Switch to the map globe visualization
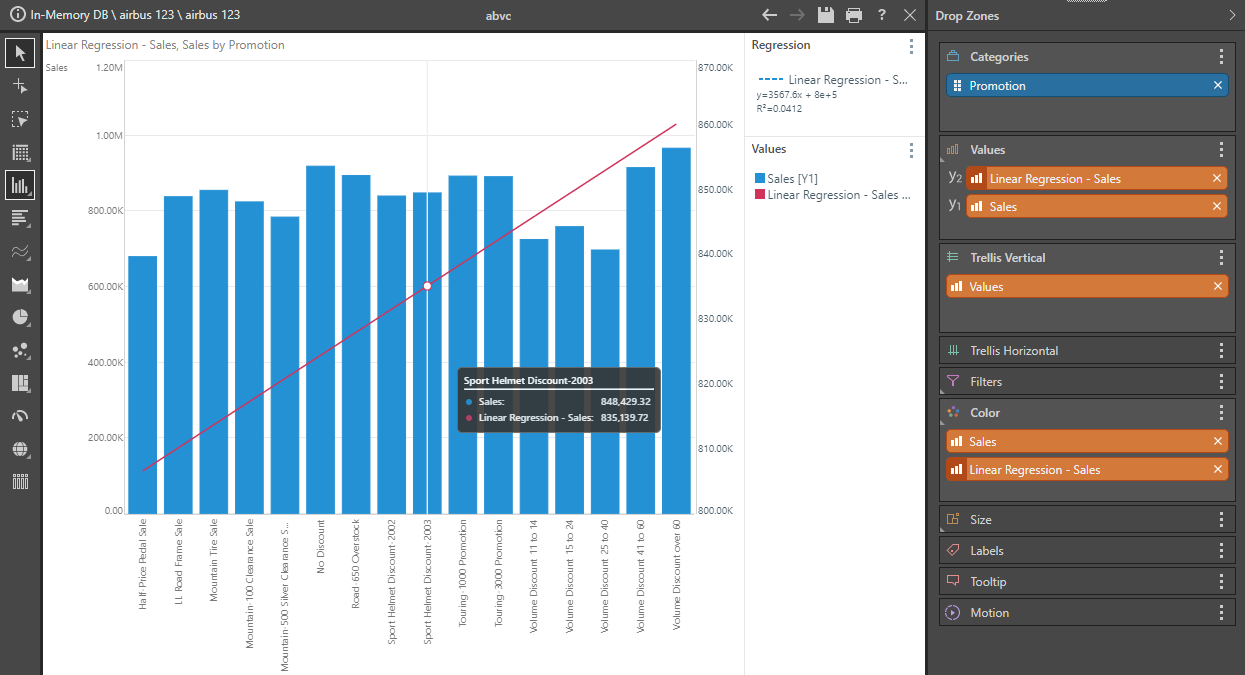 20,449
